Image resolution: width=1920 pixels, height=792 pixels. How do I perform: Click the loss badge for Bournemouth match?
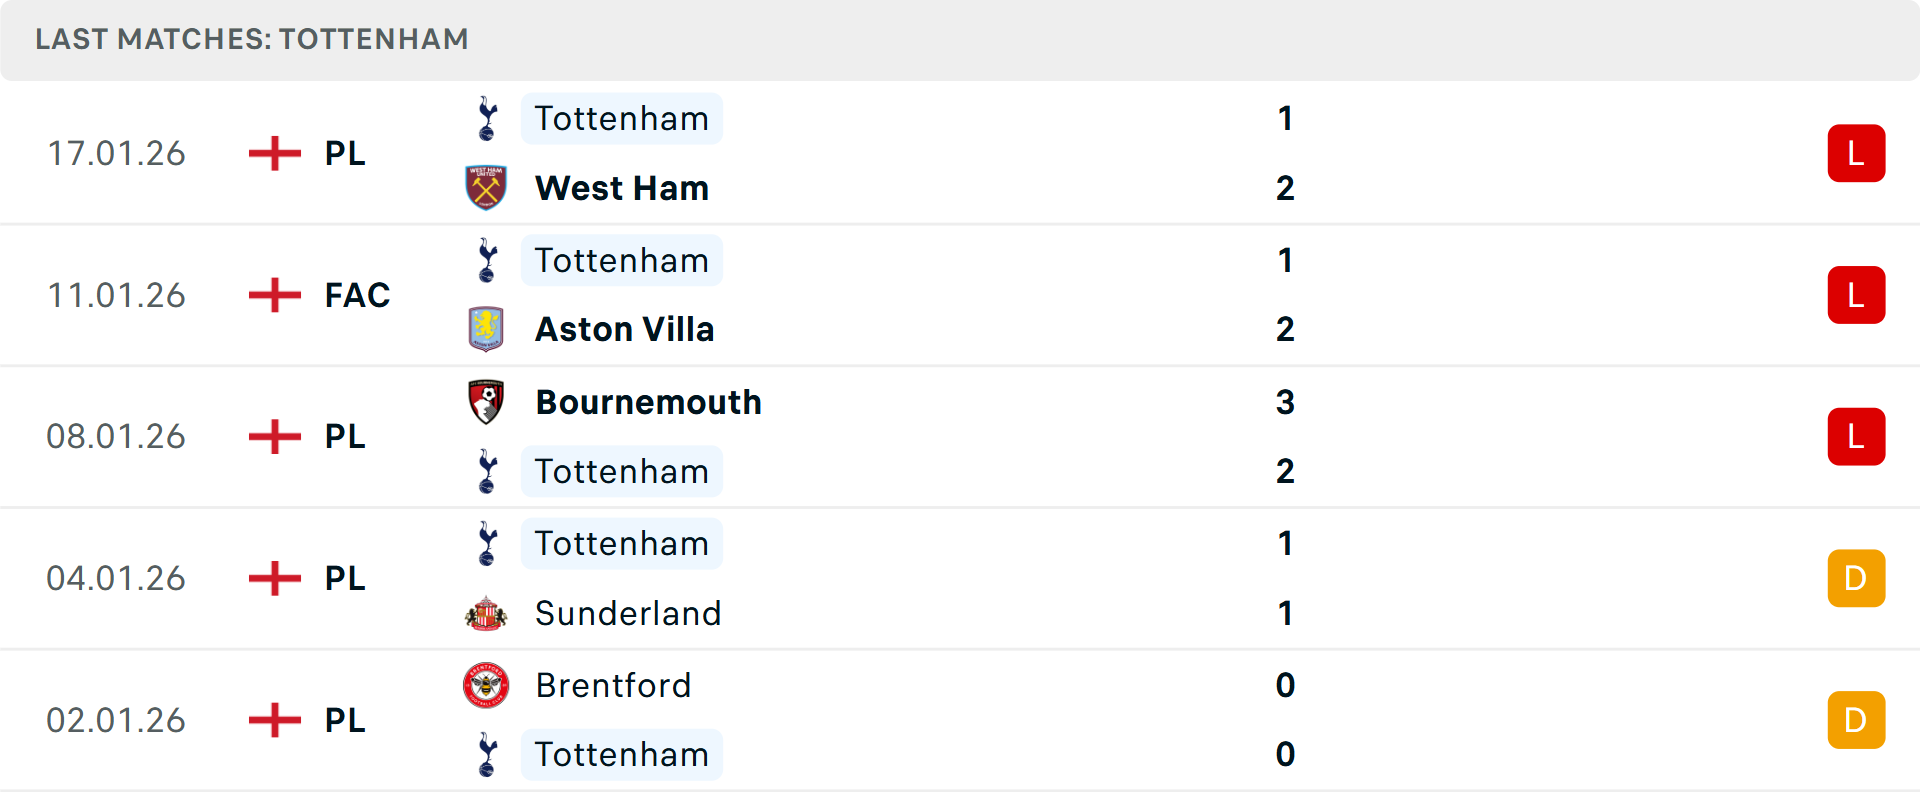pyautogui.click(x=1855, y=437)
